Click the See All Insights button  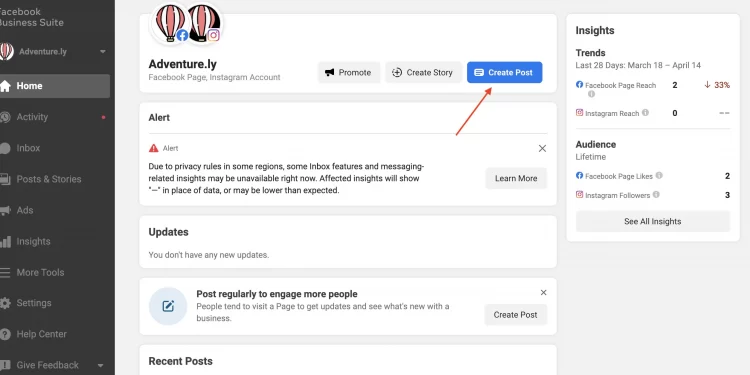[x=652, y=221]
